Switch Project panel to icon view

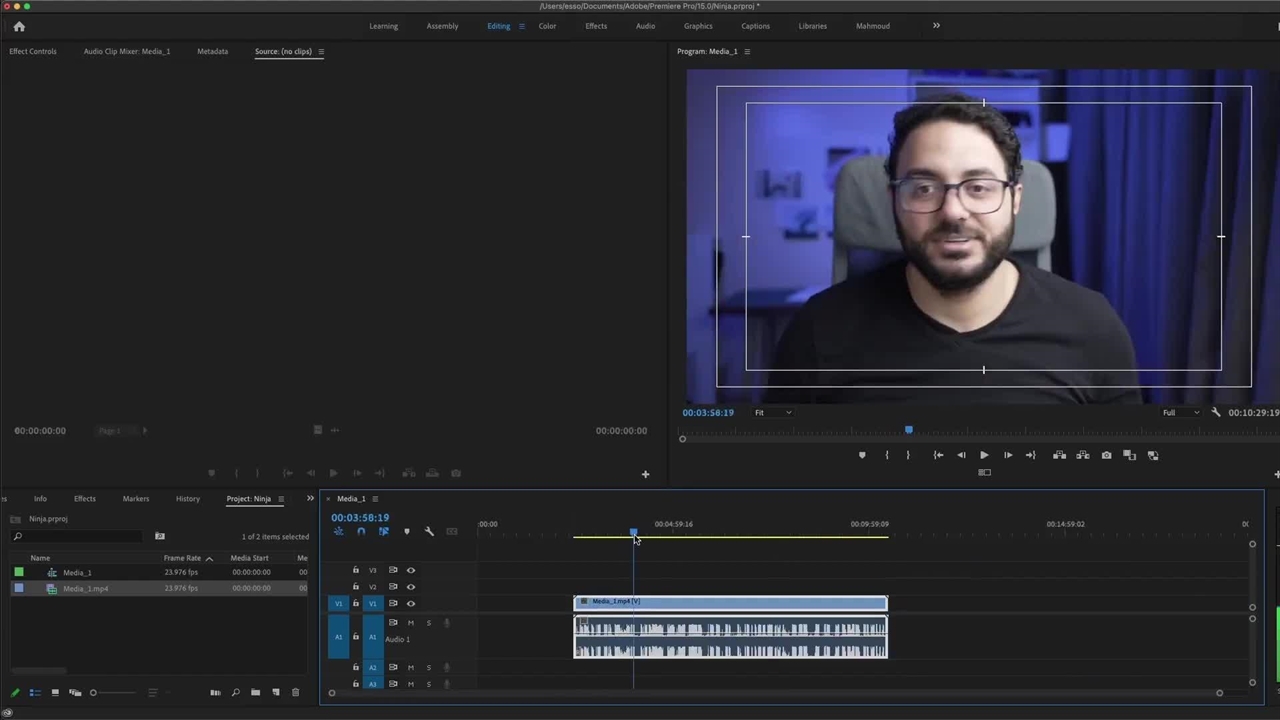pos(55,692)
